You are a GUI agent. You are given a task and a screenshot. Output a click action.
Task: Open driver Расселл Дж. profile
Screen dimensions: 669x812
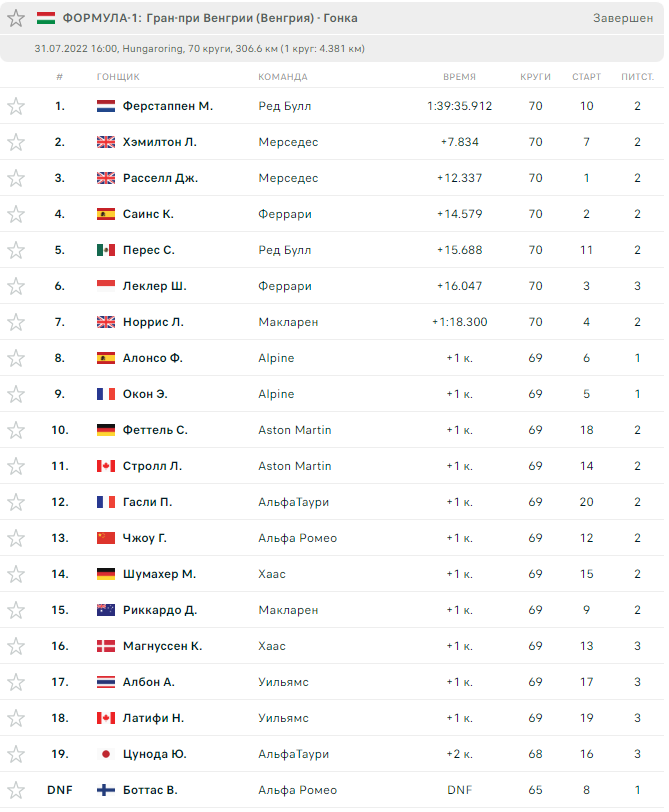click(160, 178)
